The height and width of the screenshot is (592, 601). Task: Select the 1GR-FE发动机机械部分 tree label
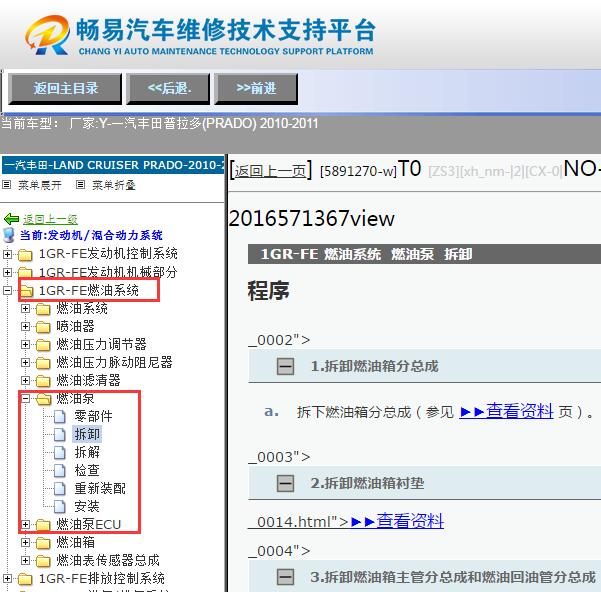coord(108,272)
